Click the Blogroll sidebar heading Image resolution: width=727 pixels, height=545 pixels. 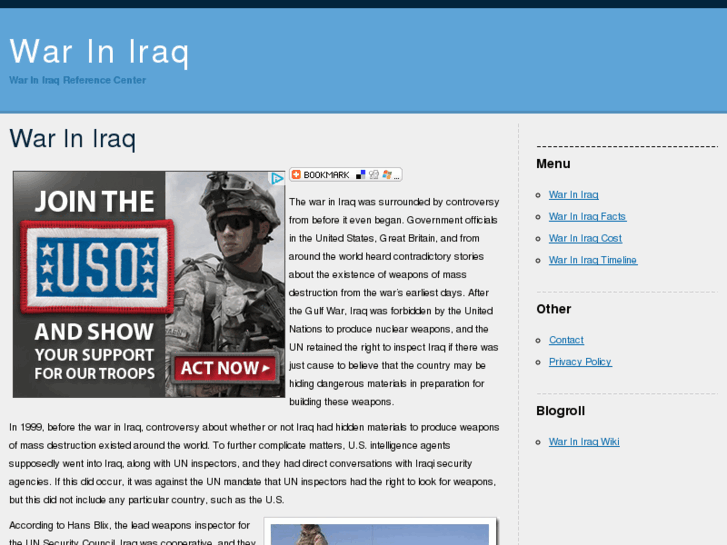click(x=561, y=411)
